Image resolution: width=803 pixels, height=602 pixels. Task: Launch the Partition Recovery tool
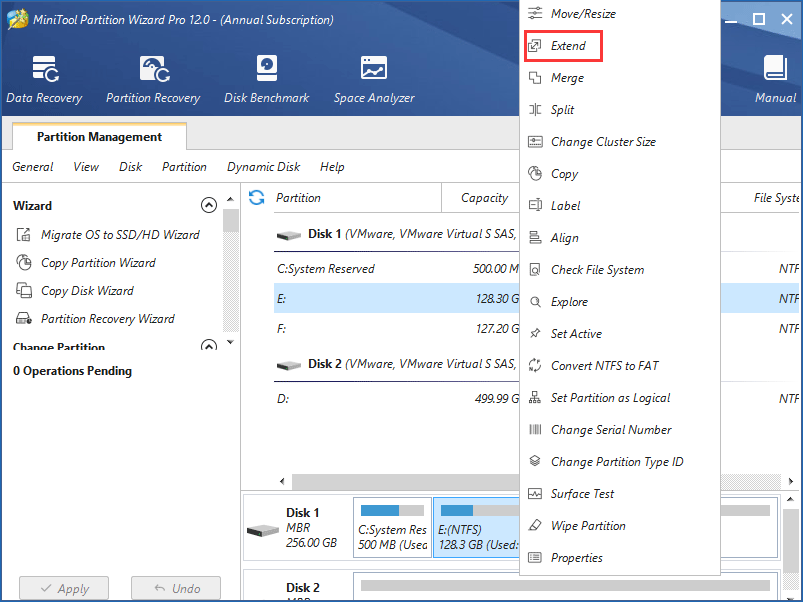coord(153,79)
